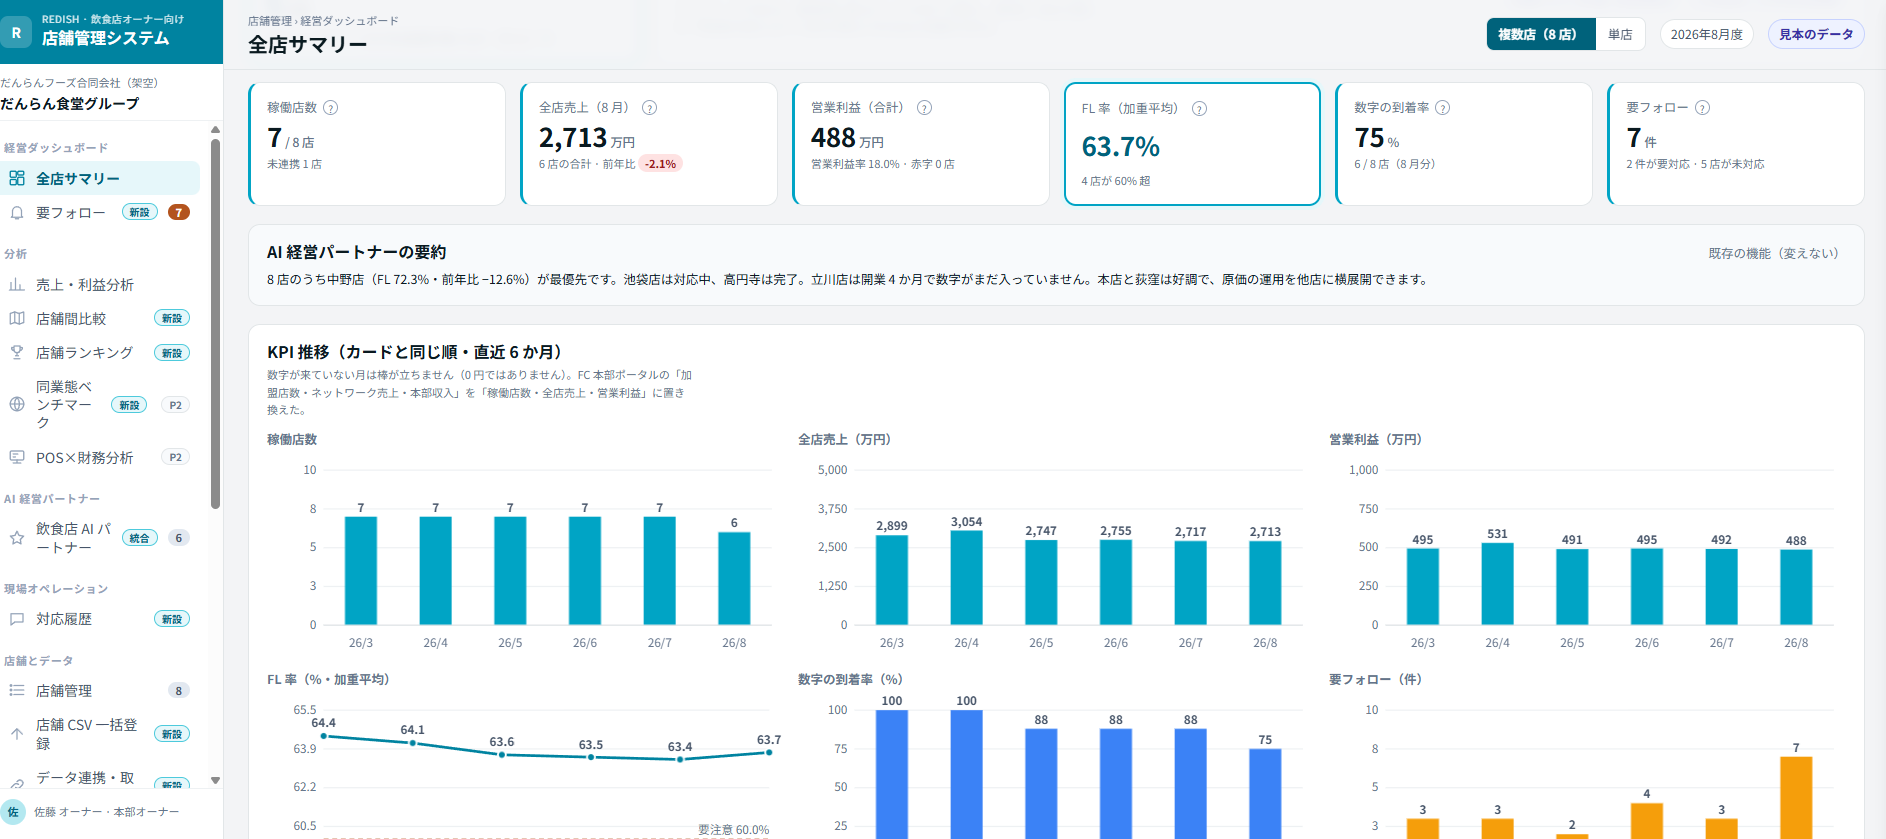Click the help icon beside 稼働店数
Viewport: 1886px width, 839px height.
(331, 108)
